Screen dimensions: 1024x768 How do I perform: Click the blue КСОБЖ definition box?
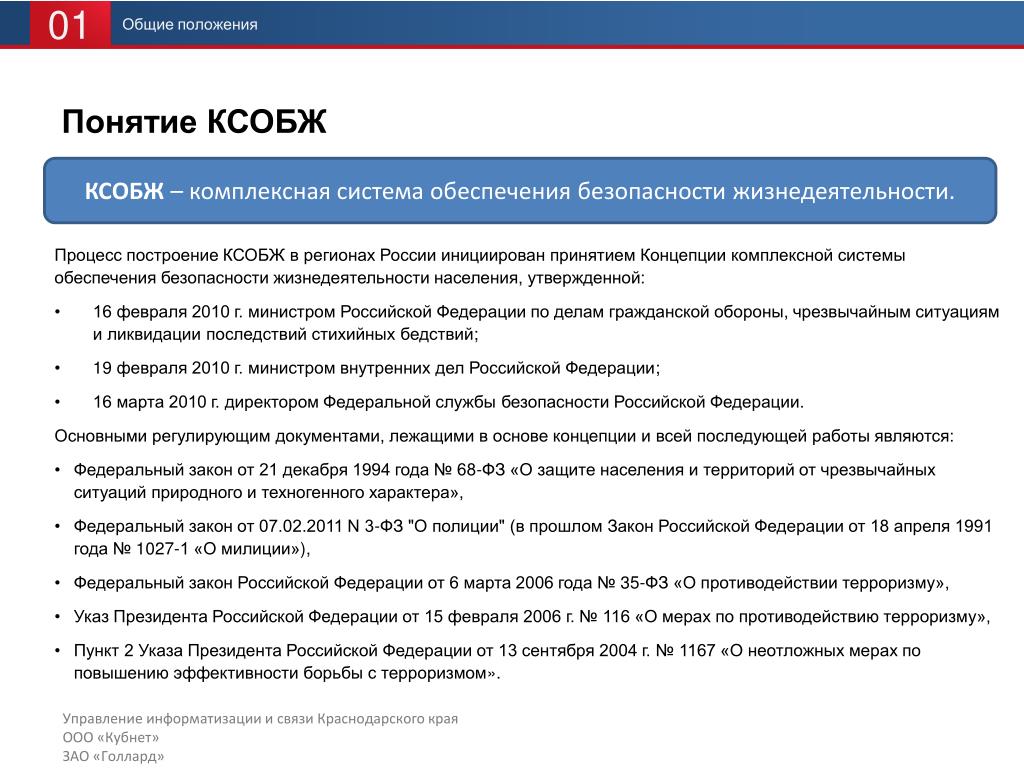tap(520, 191)
